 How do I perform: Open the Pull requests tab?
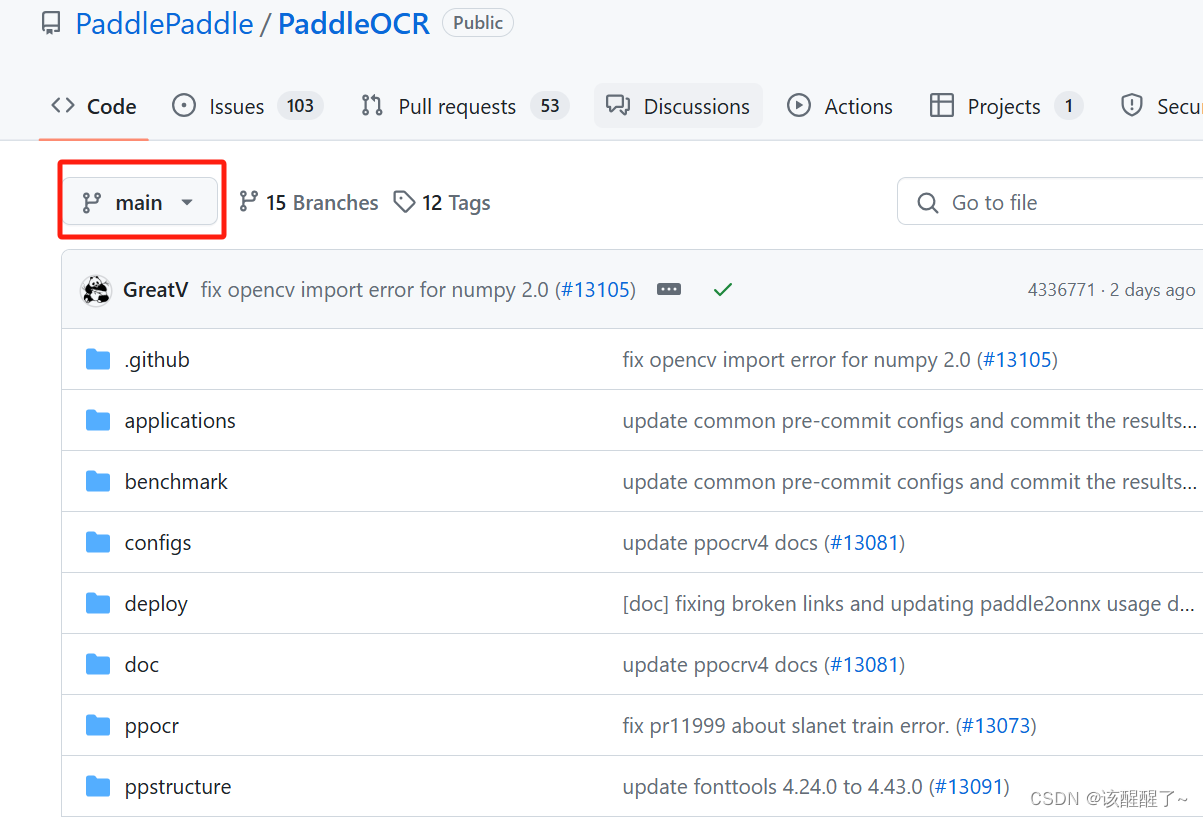(465, 106)
